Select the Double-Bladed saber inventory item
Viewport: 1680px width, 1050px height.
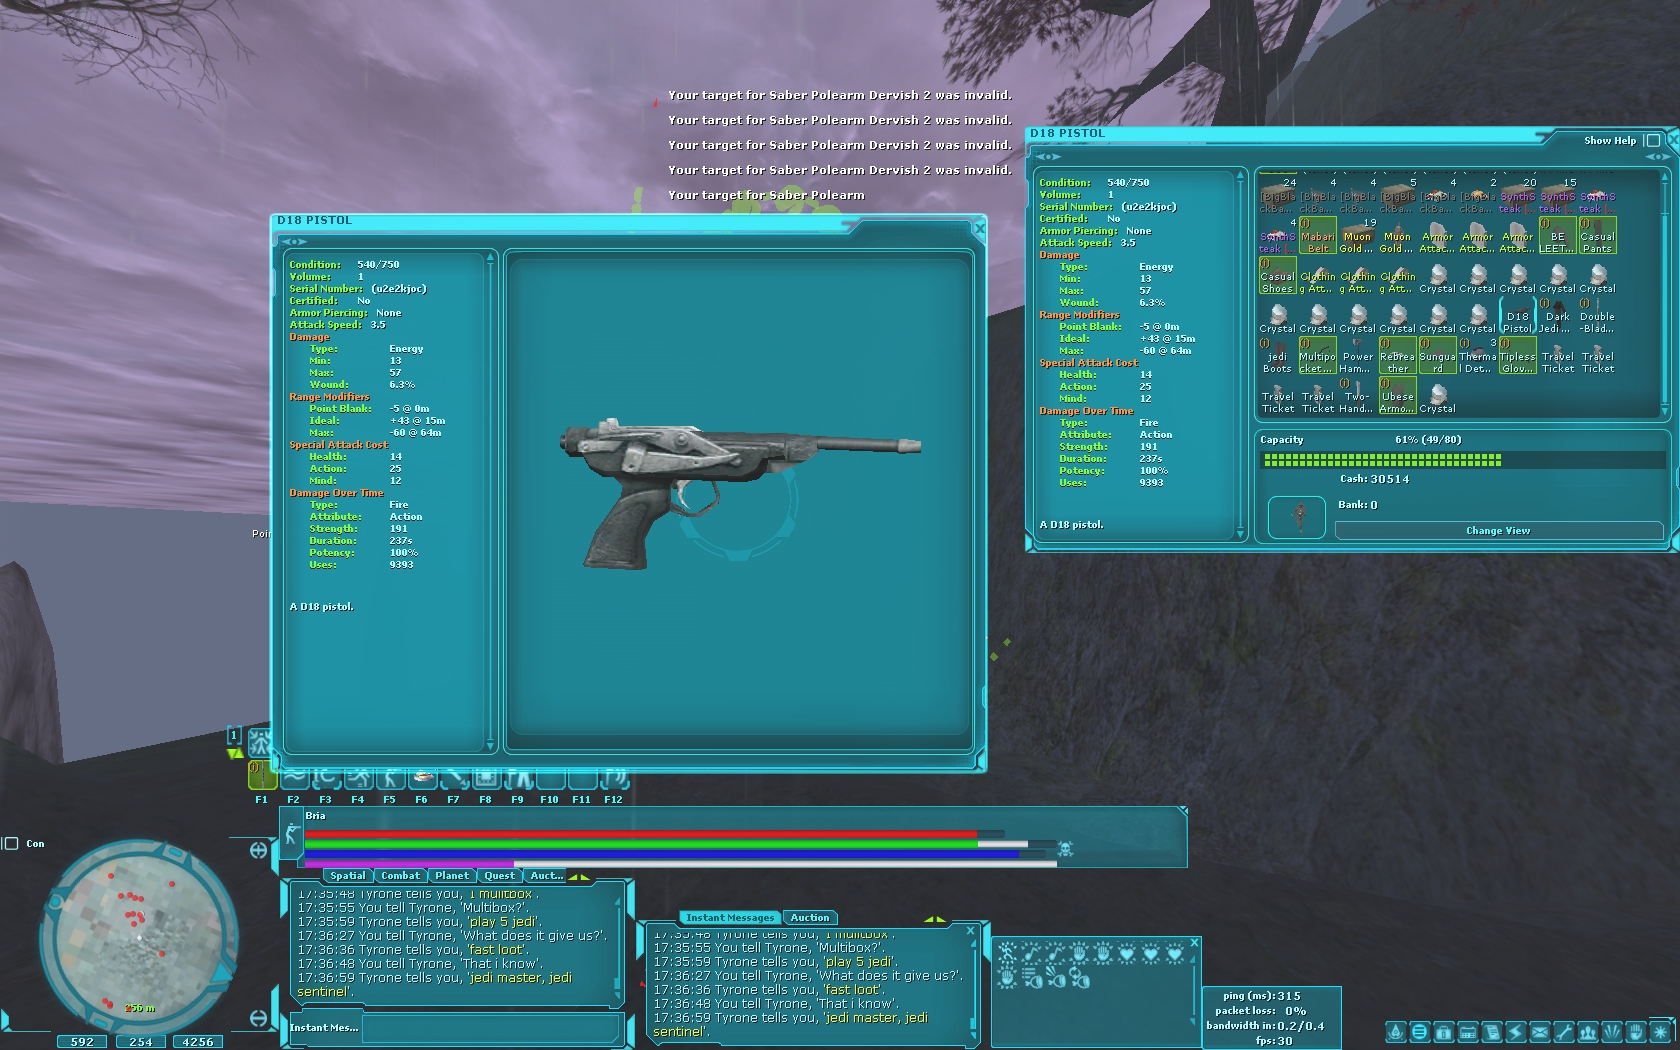point(1597,316)
